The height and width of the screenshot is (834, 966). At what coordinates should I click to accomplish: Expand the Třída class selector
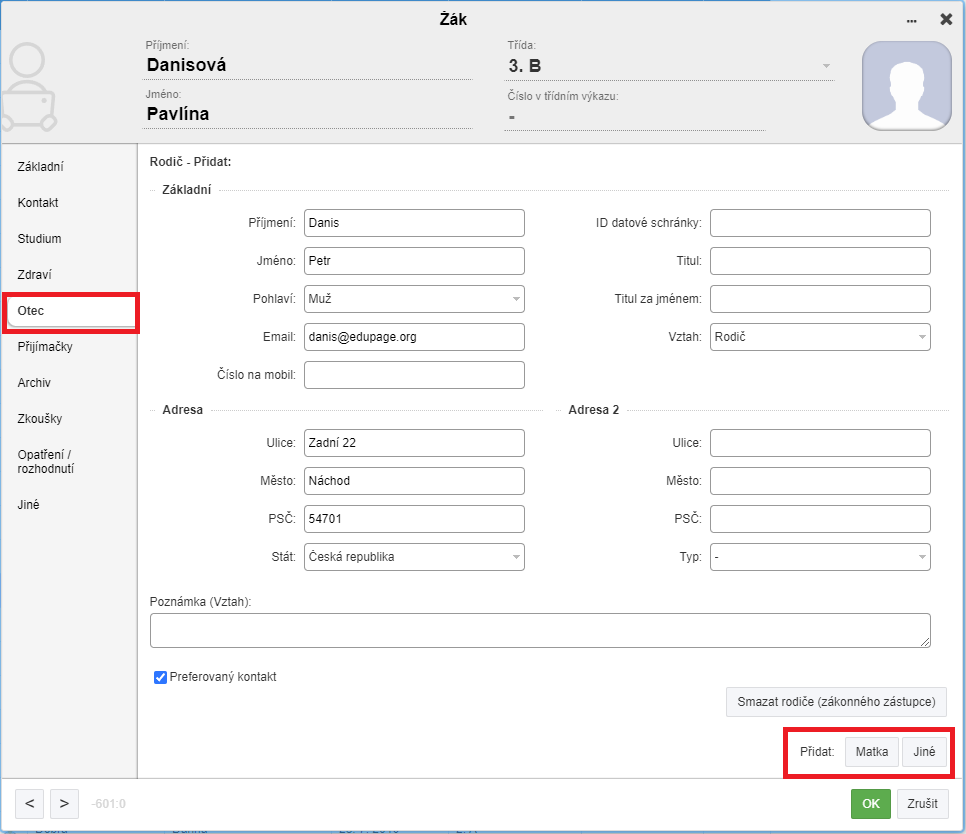tap(669, 66)
